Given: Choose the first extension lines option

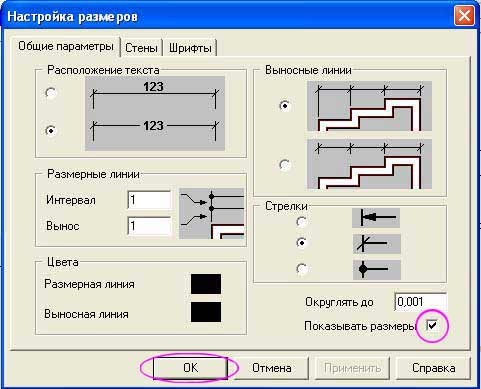Looking at the screenshot, I should (285, 106).
